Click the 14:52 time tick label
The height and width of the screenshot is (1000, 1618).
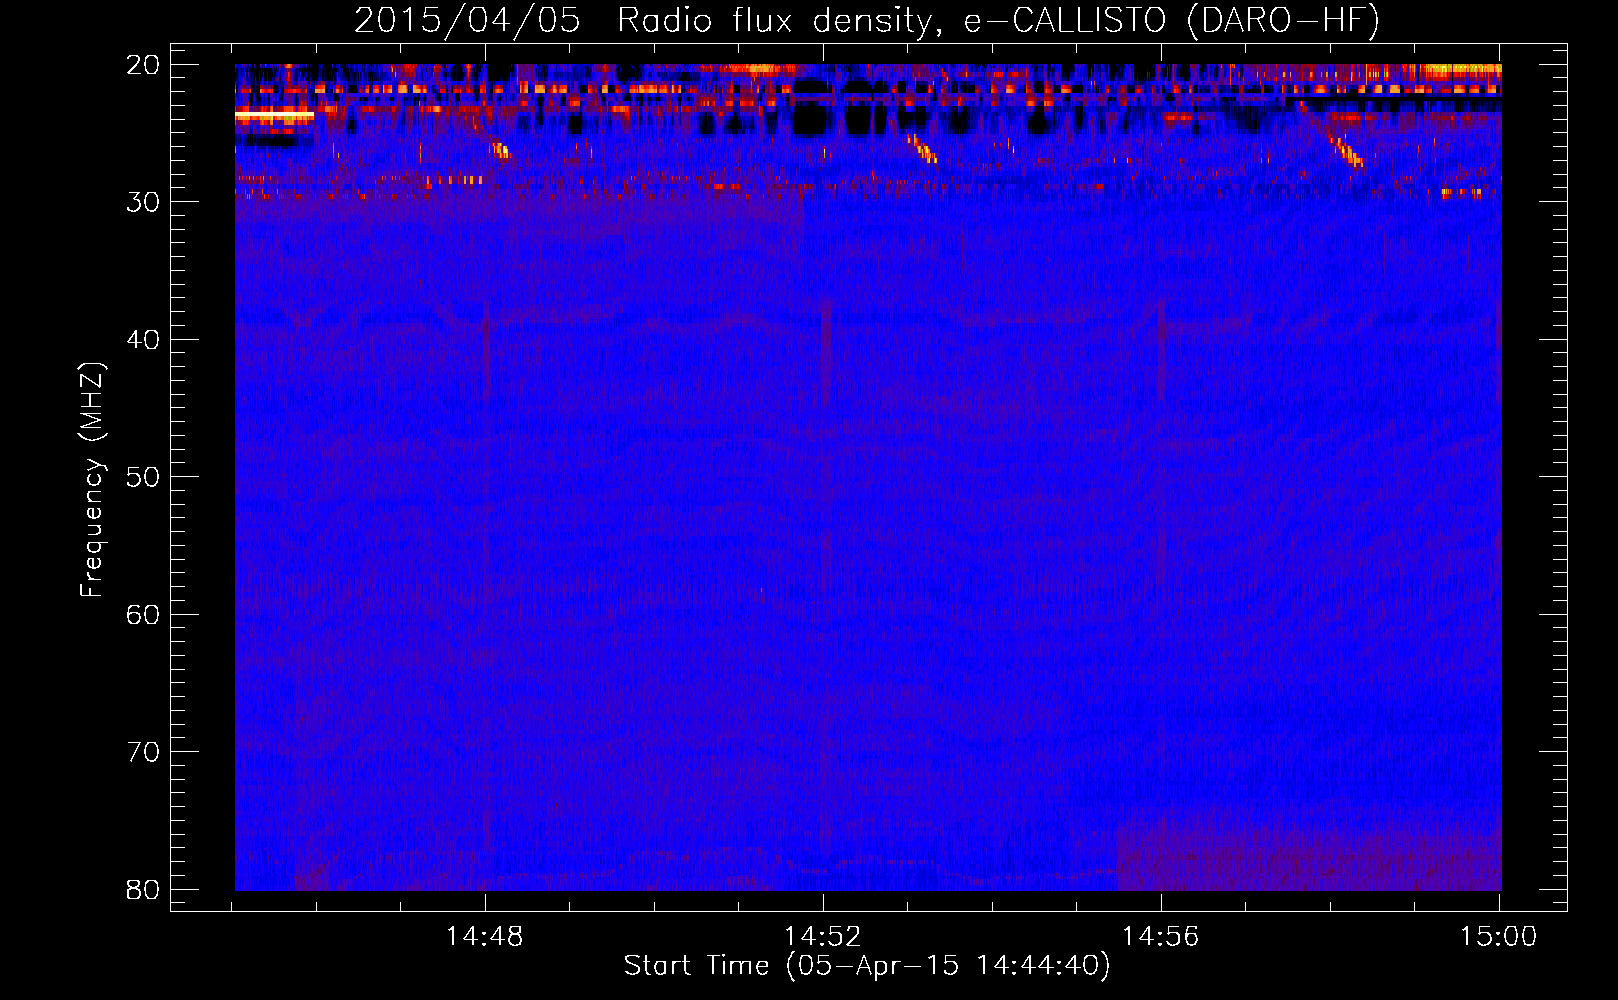[823, 937]
